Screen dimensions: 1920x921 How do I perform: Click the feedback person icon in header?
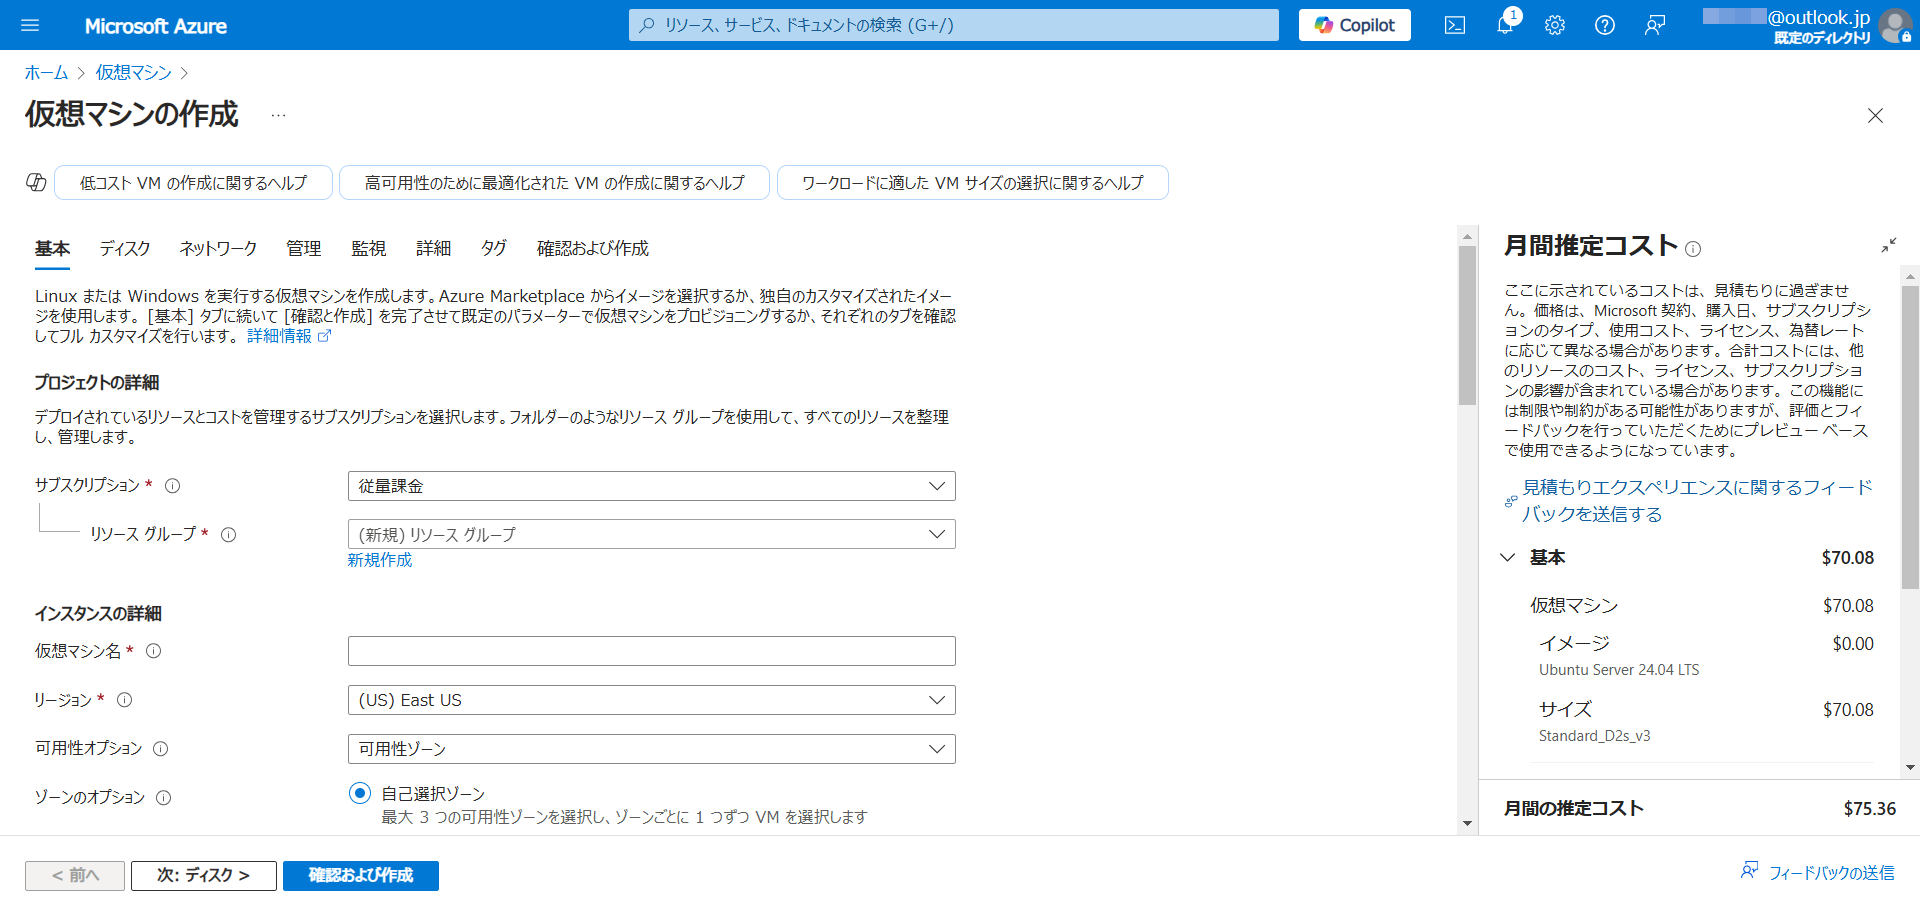(1655, 25)
